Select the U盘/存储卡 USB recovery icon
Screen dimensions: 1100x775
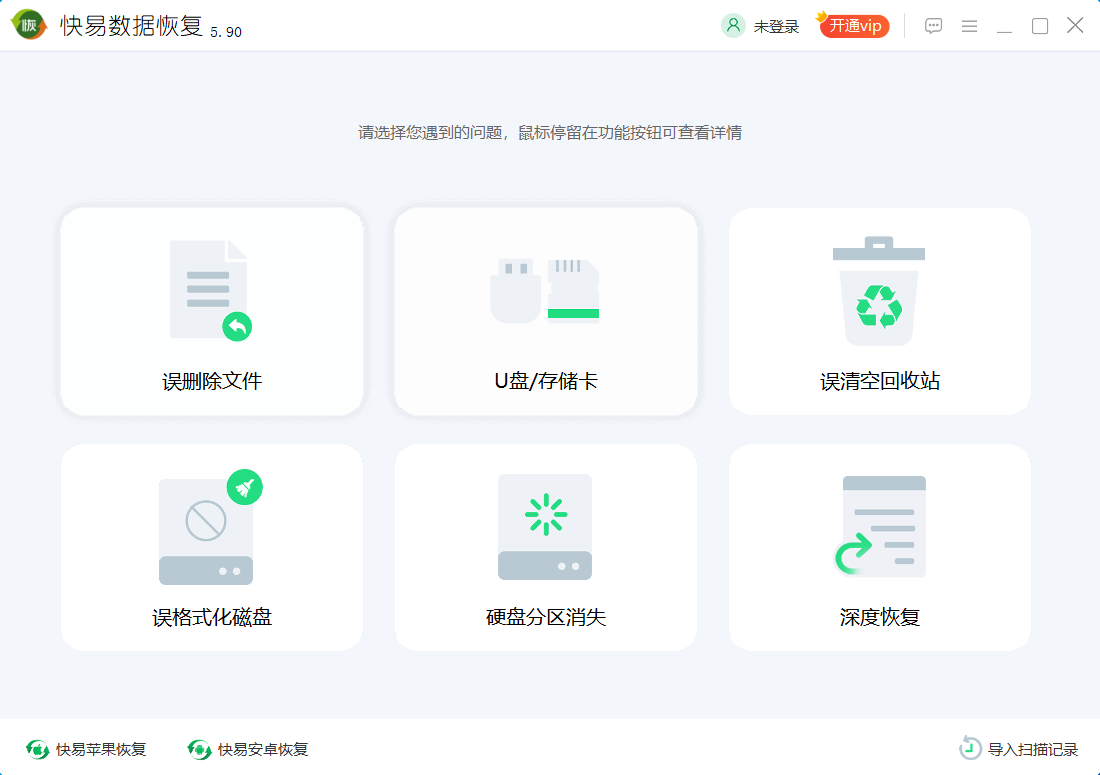pyautogui.click(x=545, y=290)
